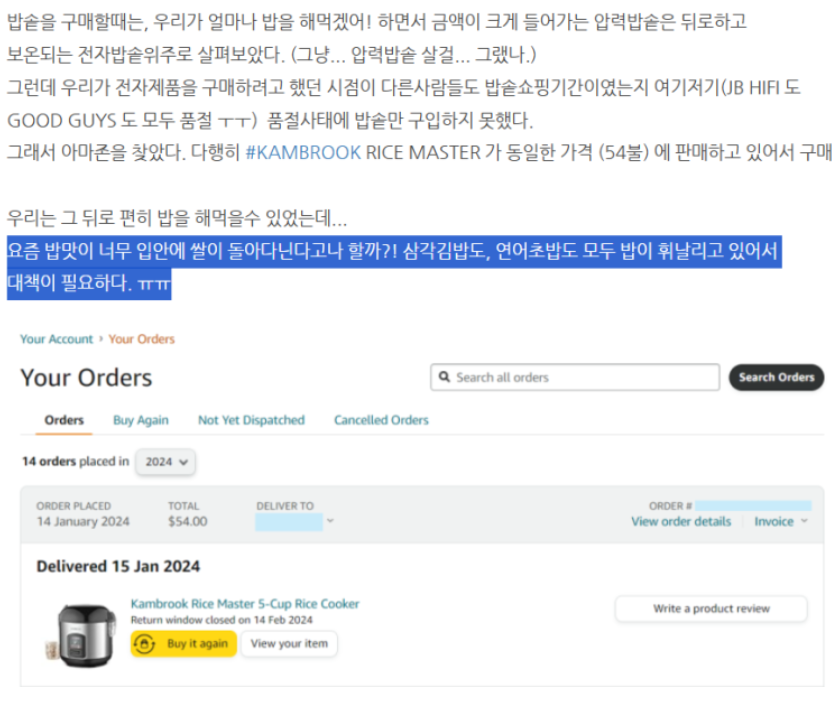
Task: Expand the Deliver To name chevron
Action: coord(330,521)
